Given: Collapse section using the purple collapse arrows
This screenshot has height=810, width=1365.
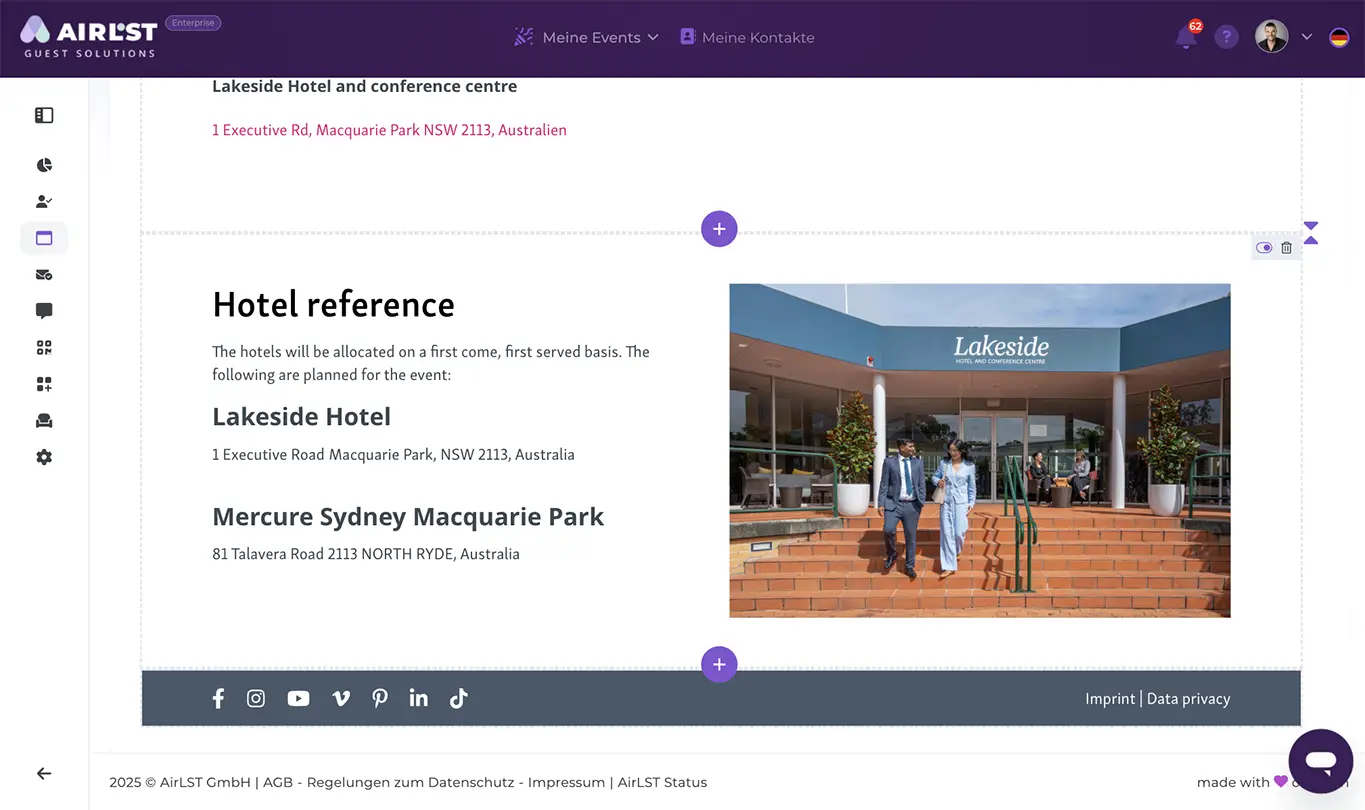Looking at the screenshot, I should click(x=1311, y=233).
